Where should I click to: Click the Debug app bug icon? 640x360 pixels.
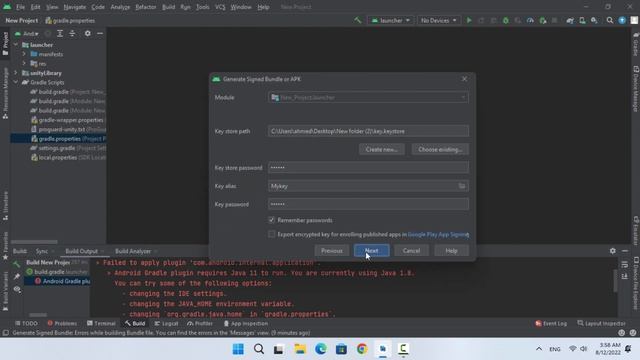click(x=506, y=20)
